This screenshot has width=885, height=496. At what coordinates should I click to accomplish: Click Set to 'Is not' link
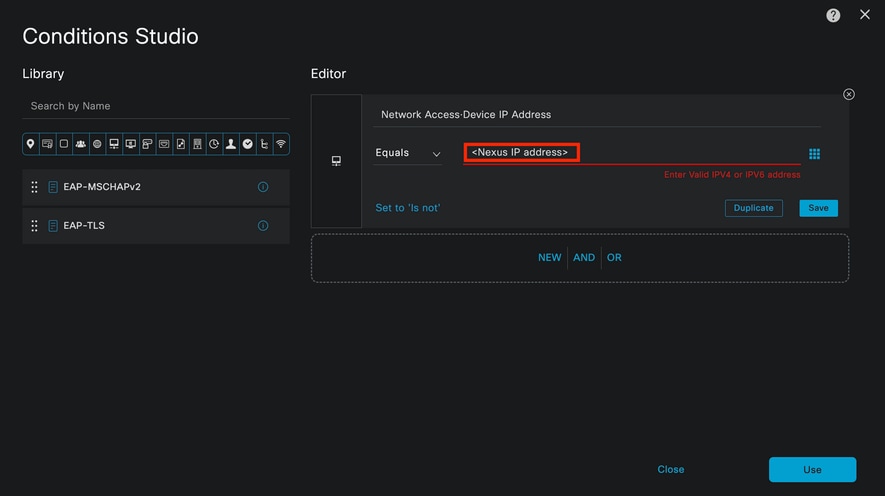[x=408, y=208]
